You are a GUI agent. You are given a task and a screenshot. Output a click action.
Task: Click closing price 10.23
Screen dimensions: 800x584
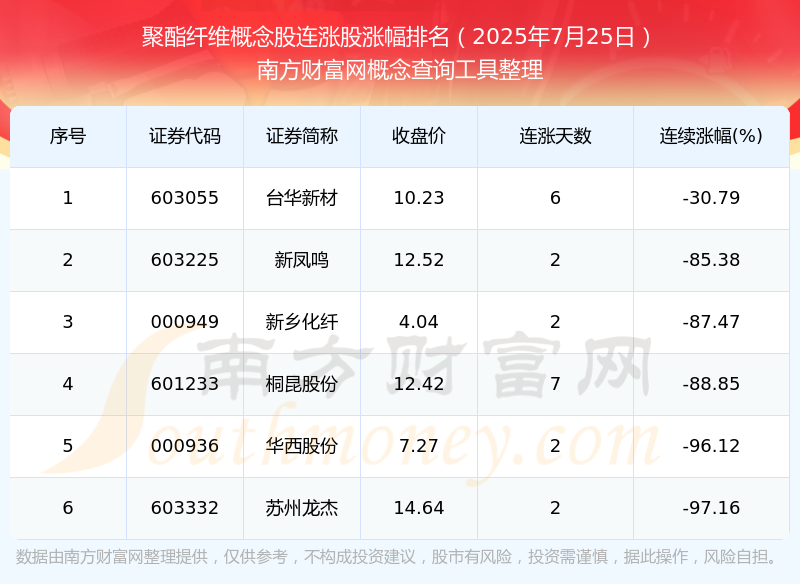click(x=419, y=198)
